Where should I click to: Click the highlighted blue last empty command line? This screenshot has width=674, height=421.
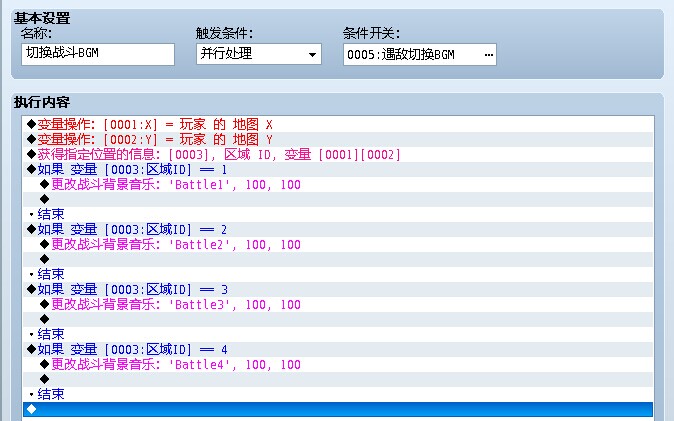[x=338, y=409]
